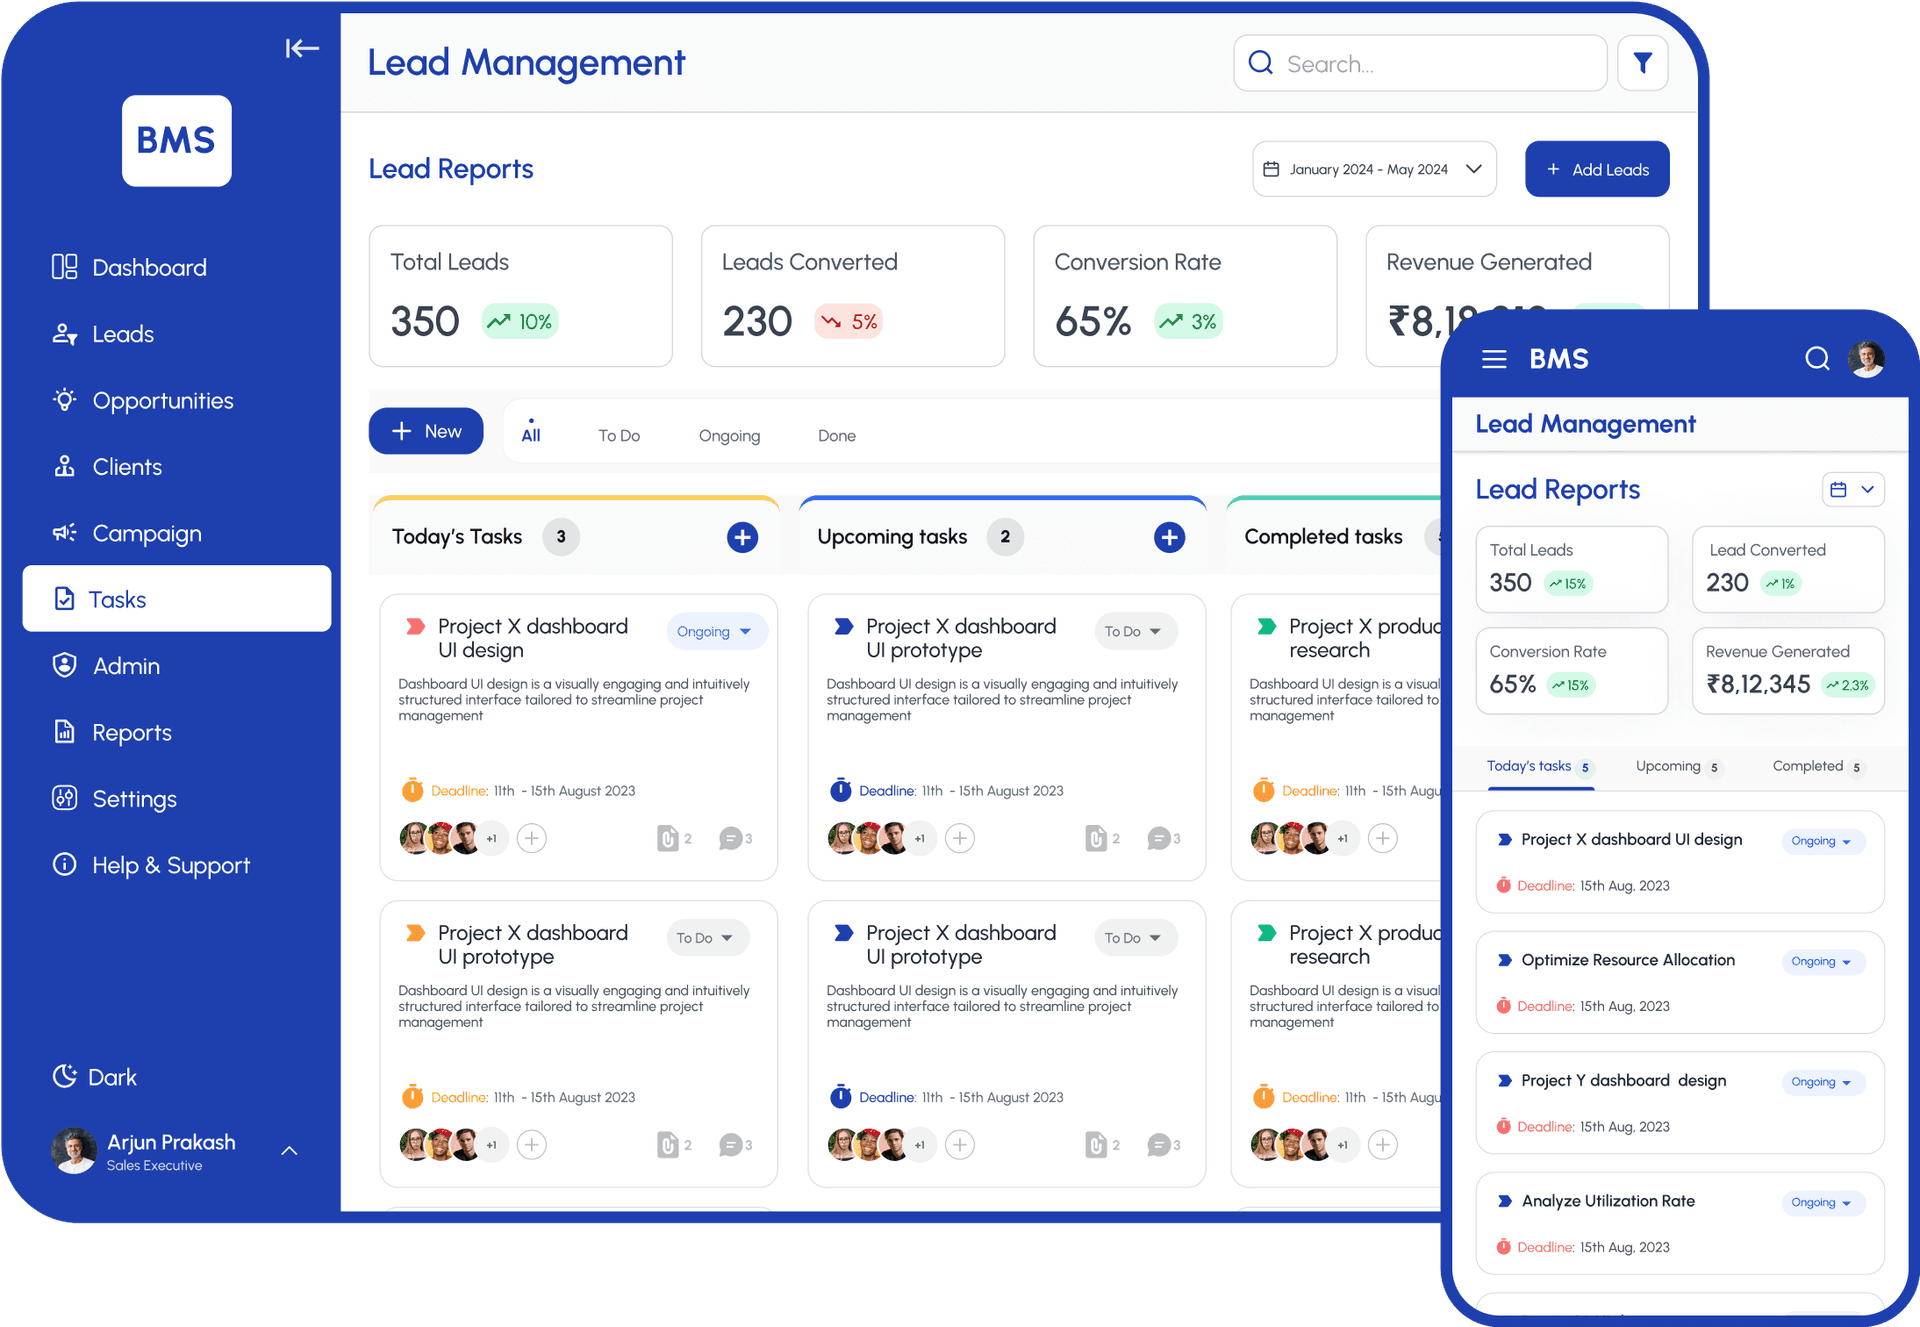This screenshot has height=1327, width=1920.
Task: Click the Admin icon in the sidebar
Action: tap(64, 665)
